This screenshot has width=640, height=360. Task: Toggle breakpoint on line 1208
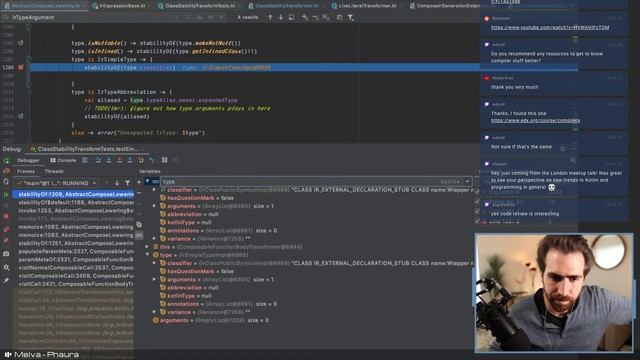point(20,67)
